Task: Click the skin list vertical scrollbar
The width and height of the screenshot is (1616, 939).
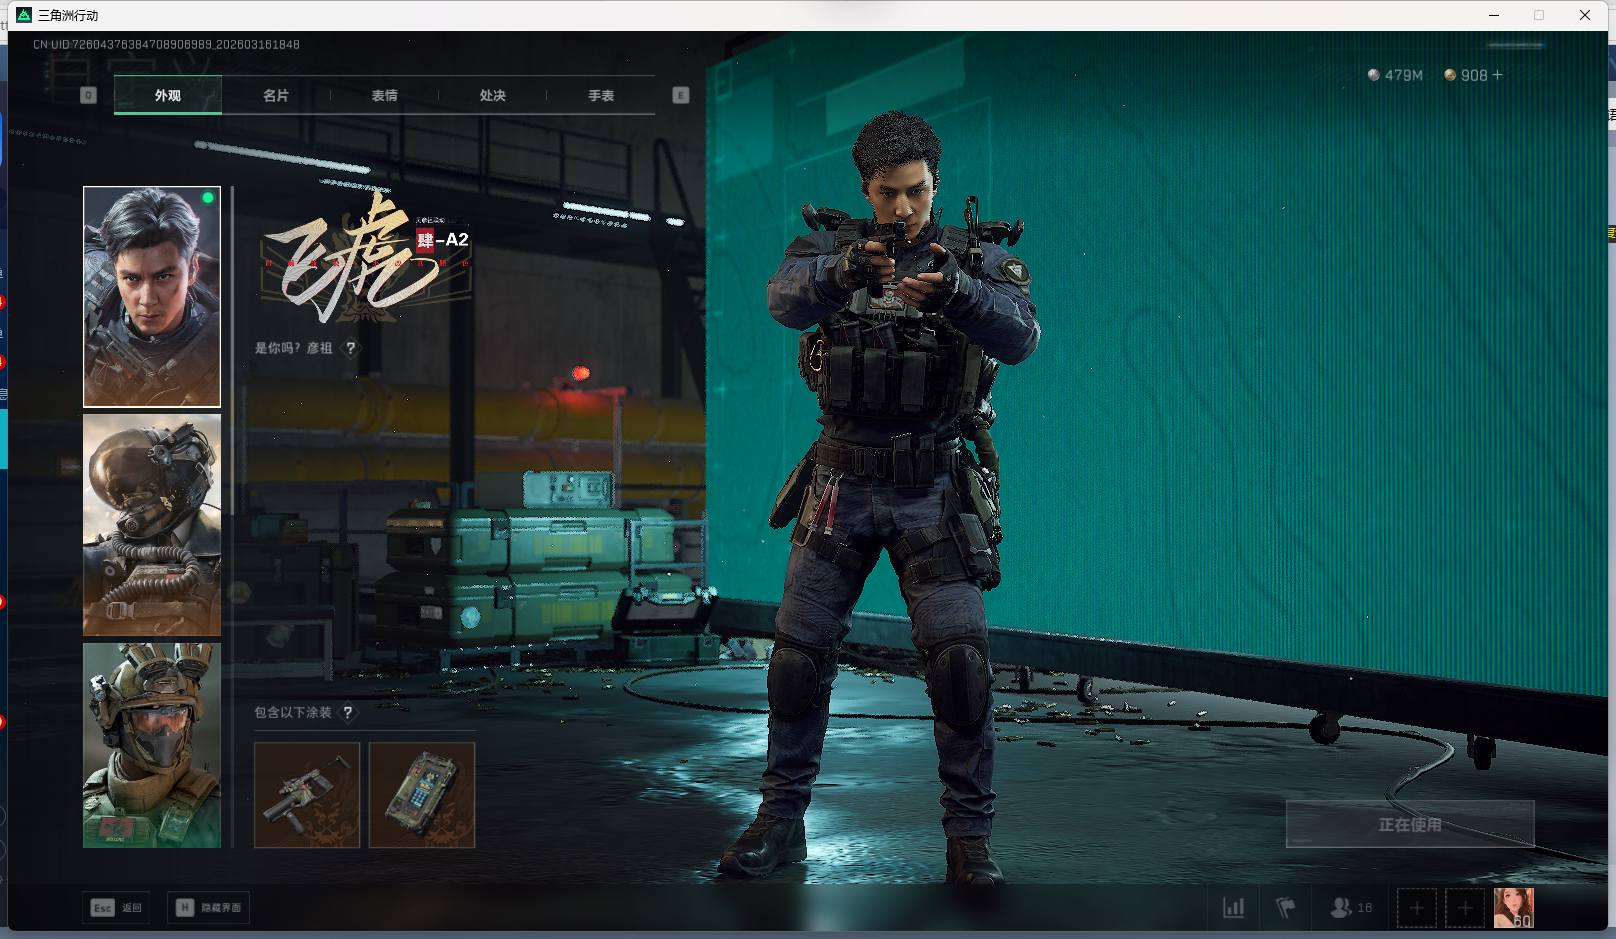Action: [233, 350]
